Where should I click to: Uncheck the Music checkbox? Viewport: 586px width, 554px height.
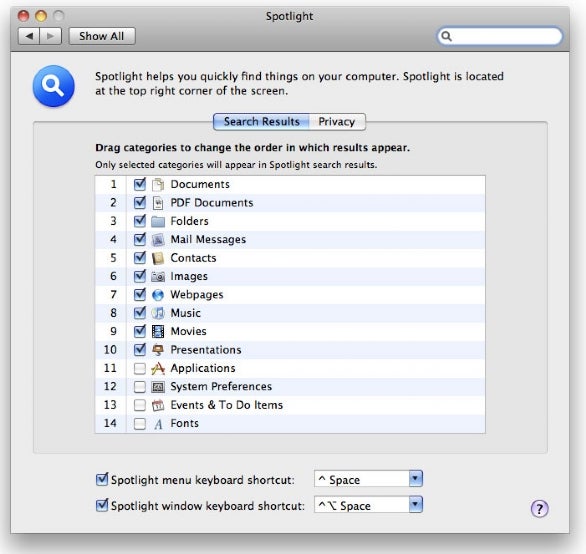tap(140, 313)
